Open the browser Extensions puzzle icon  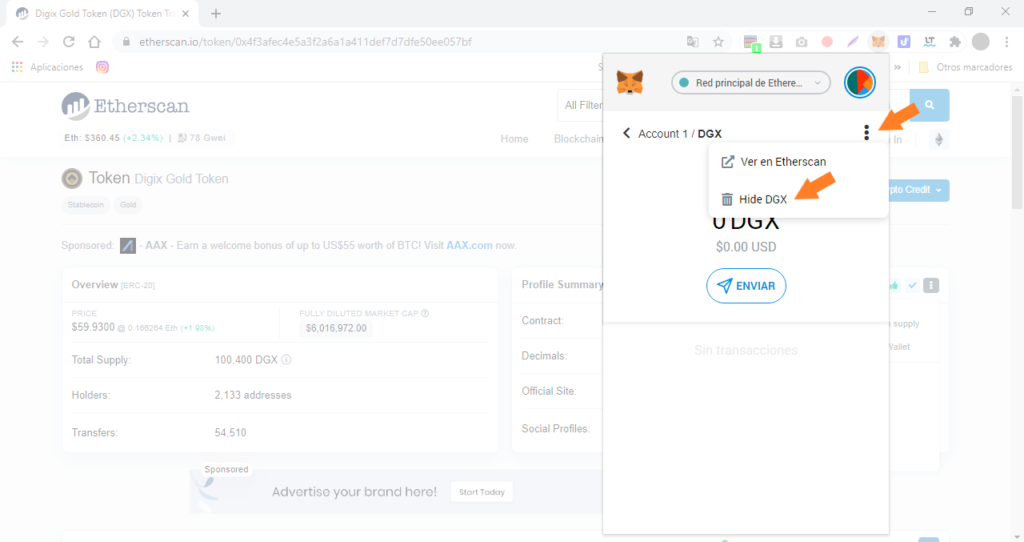955,42
